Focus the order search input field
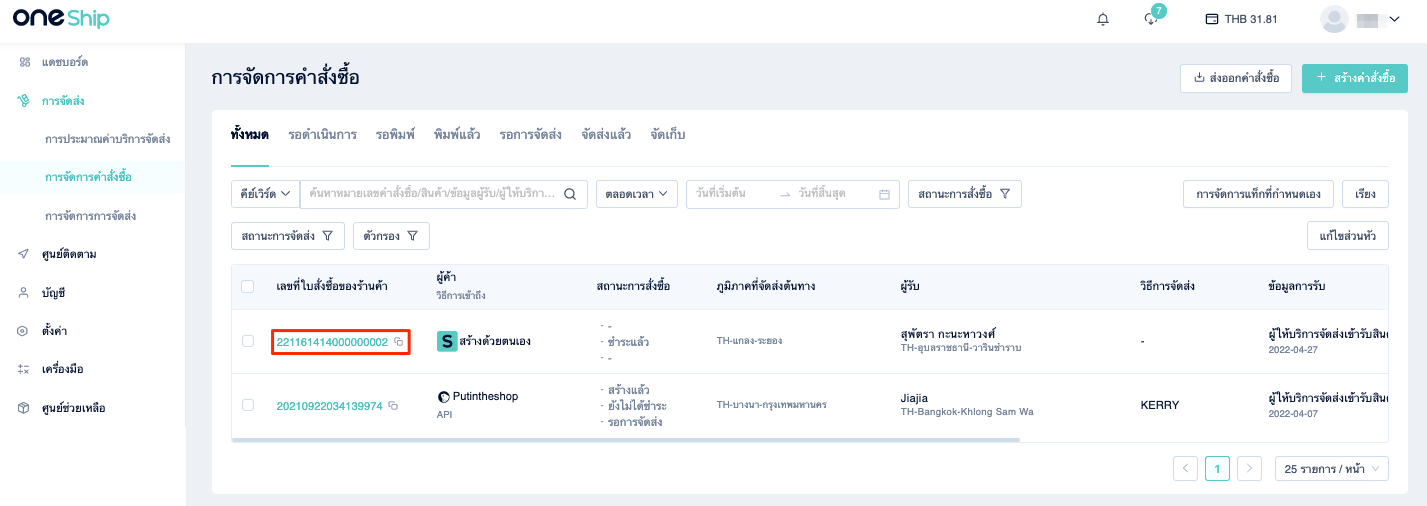1427x506 pixels. (432, 194)
